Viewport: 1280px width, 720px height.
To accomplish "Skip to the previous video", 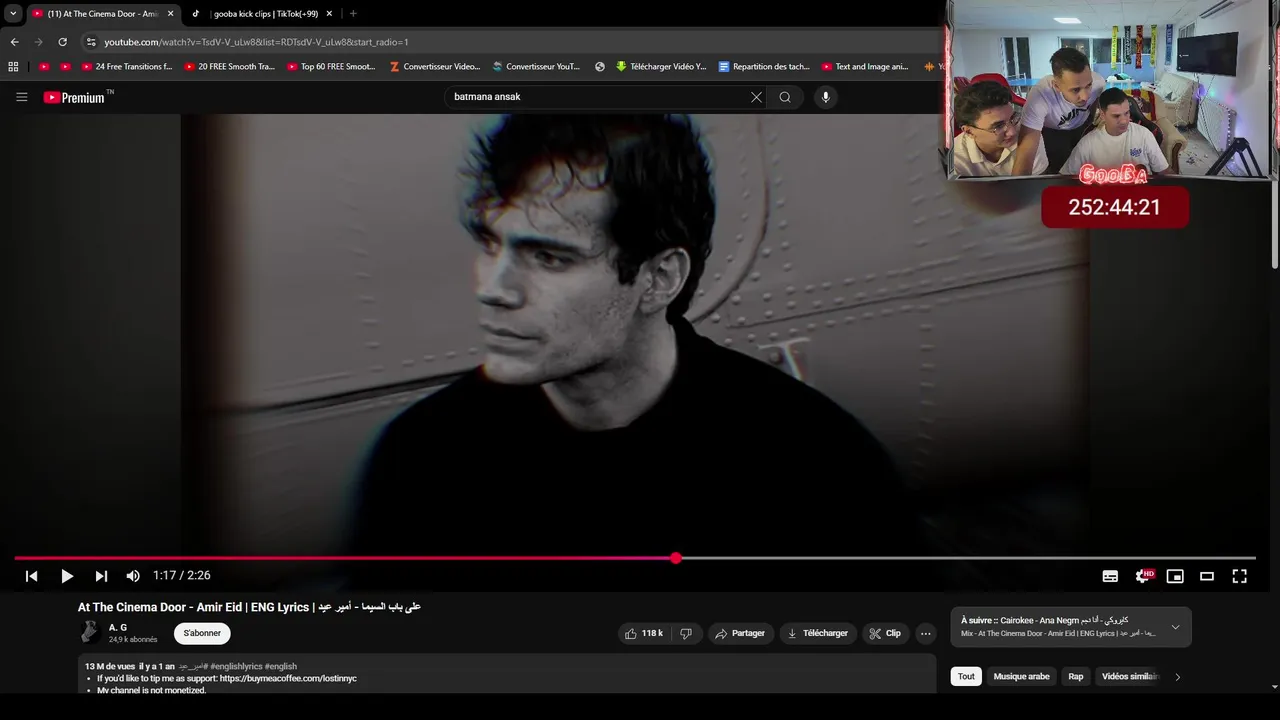I will [31, 576].
